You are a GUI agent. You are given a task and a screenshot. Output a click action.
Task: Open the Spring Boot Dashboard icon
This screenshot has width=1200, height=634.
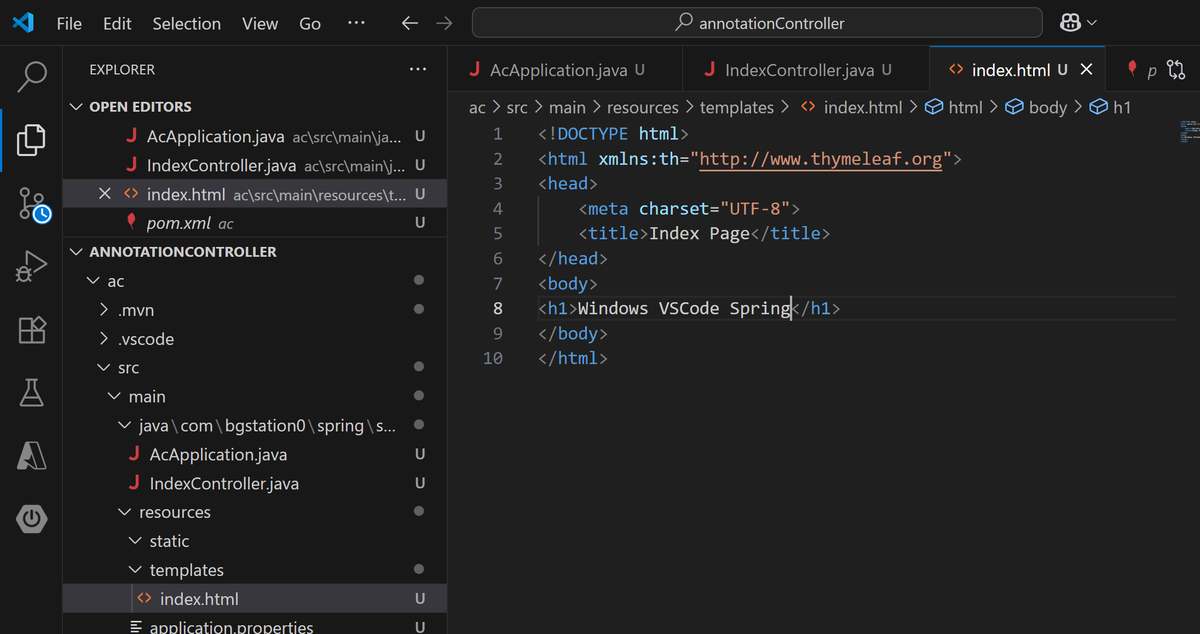32,519
